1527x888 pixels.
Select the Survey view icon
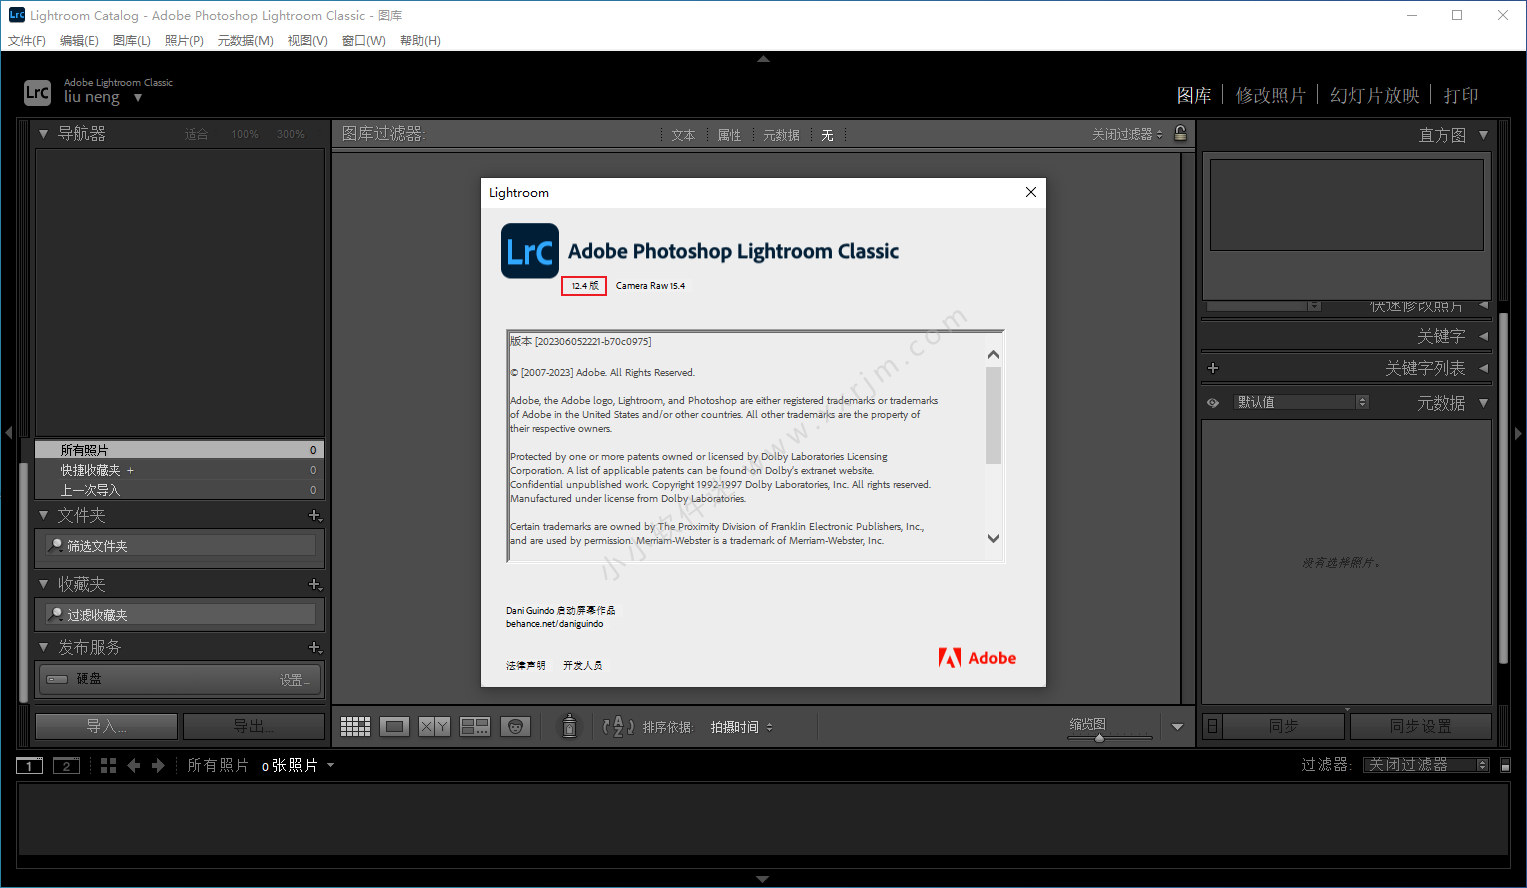pos(474,726)
